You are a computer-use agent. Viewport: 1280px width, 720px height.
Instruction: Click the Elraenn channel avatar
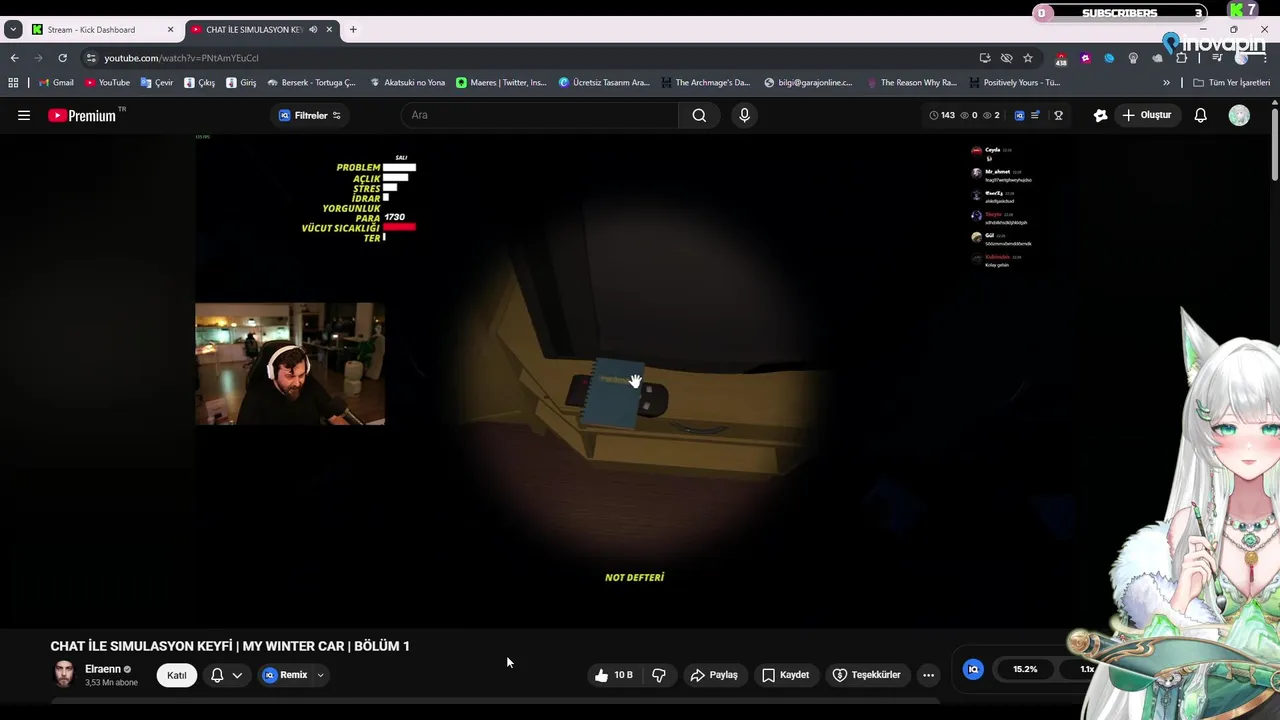[64, 674]
